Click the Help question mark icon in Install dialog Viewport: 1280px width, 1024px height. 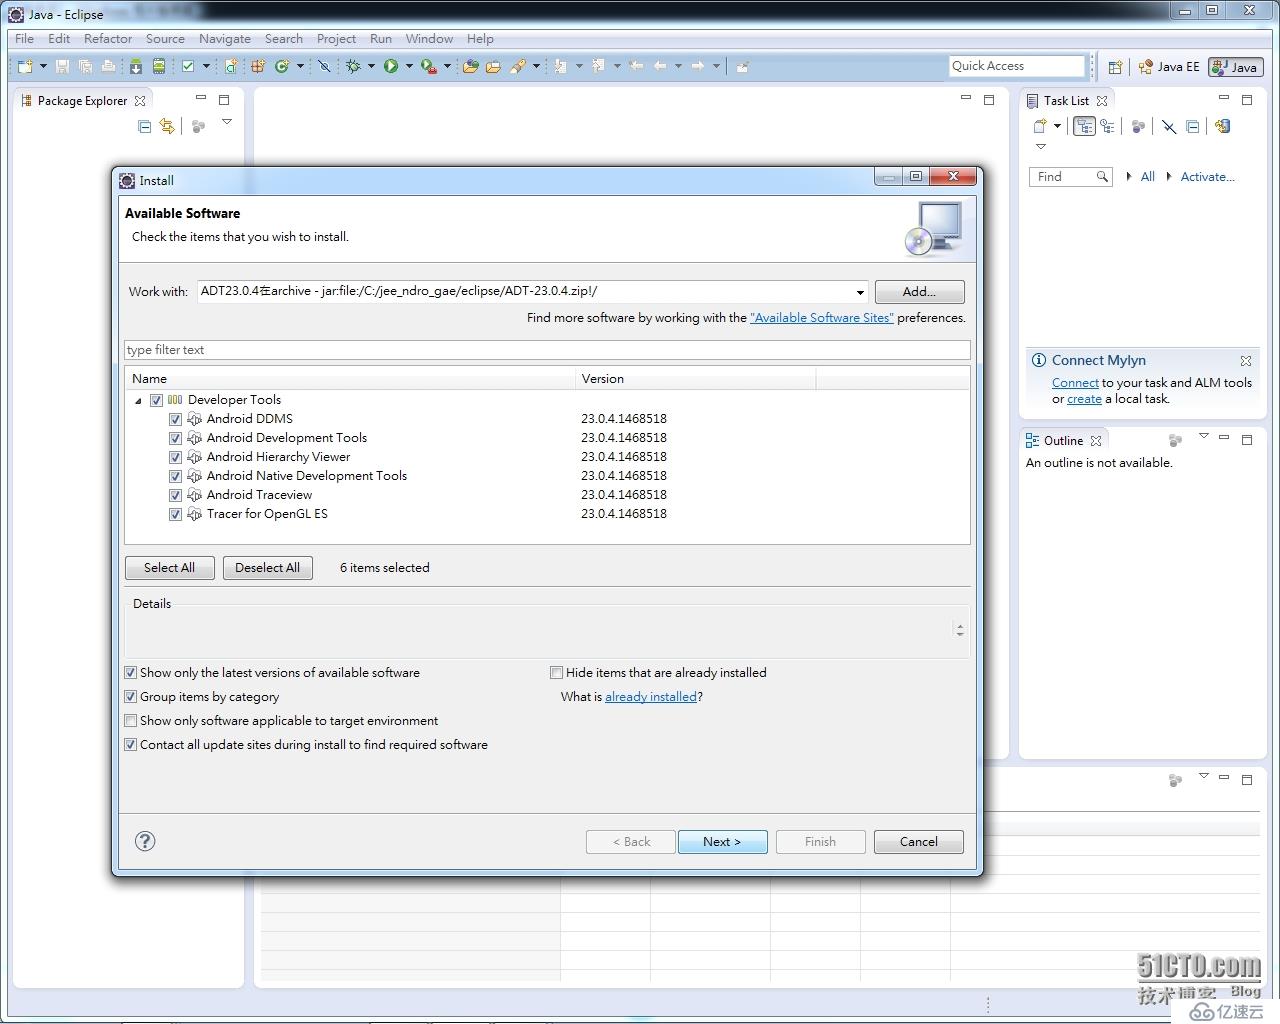(x=145, y=841)
